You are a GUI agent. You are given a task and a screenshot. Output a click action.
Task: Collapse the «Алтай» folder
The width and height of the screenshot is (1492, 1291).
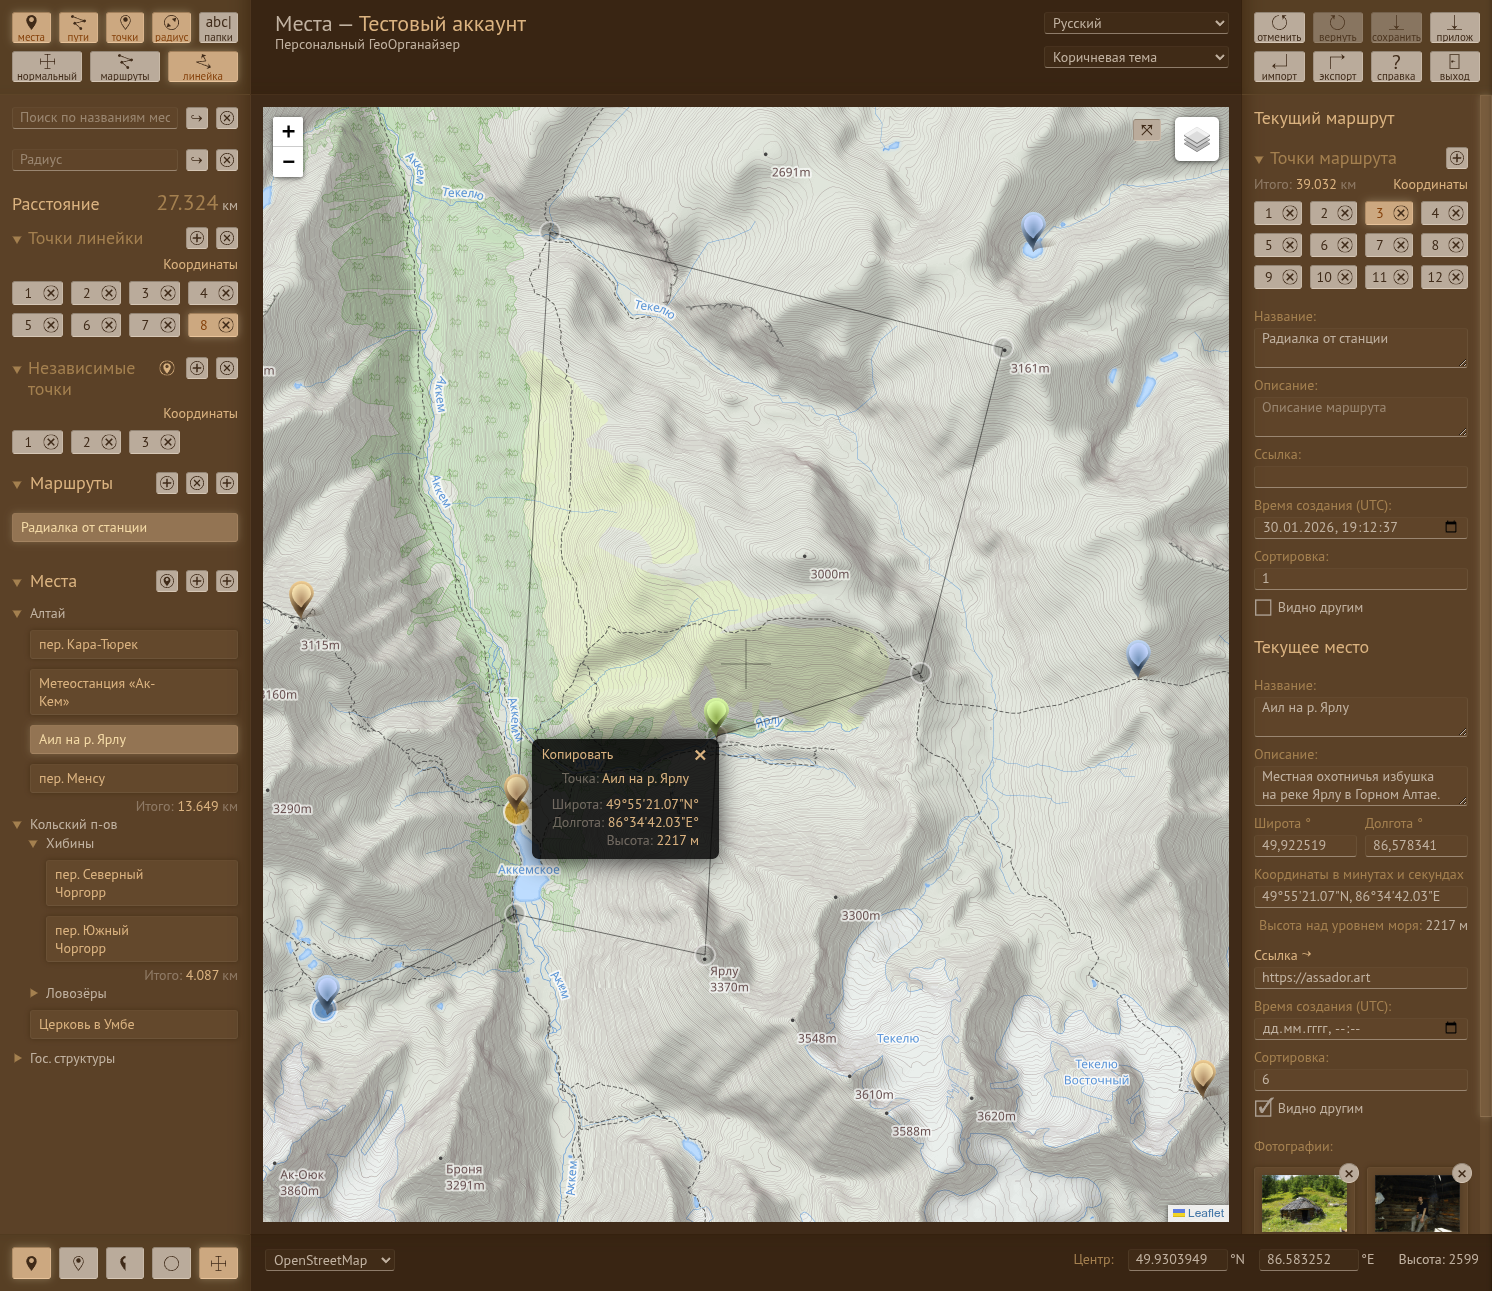[x=17, y=614]
